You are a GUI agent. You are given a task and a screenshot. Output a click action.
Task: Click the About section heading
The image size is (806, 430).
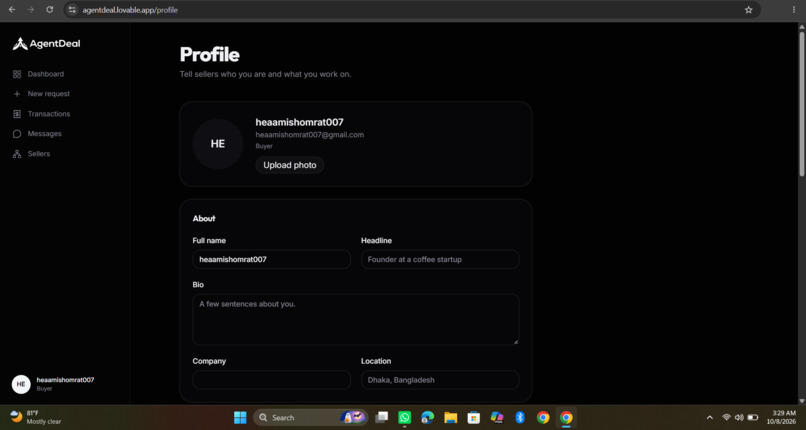(204, 219)
